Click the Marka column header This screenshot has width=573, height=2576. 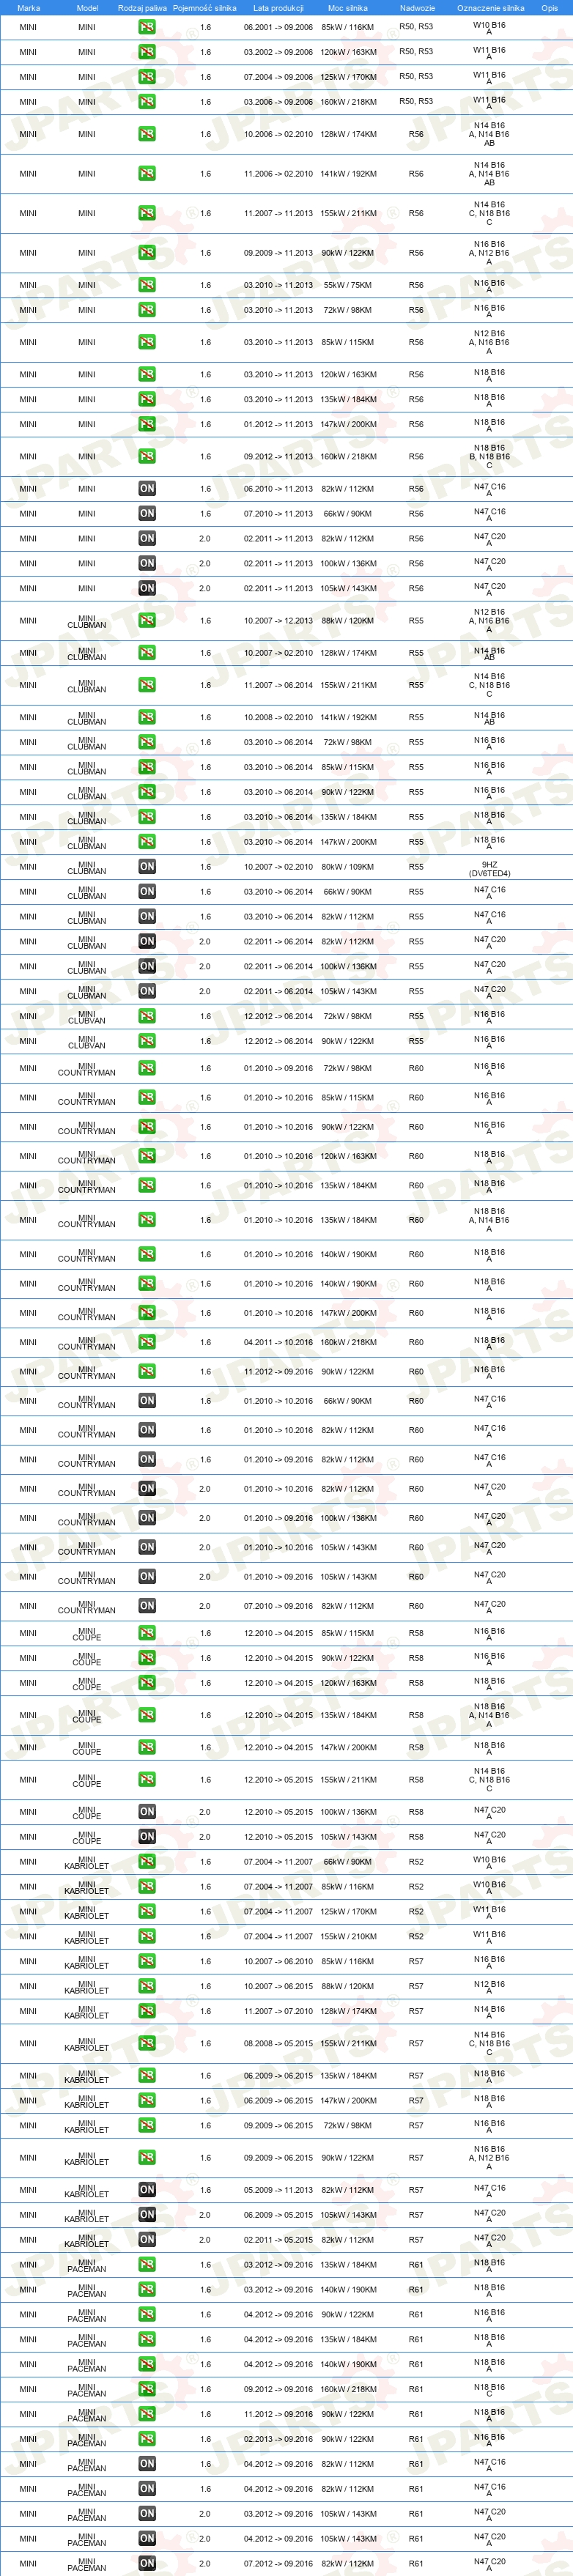29,8
